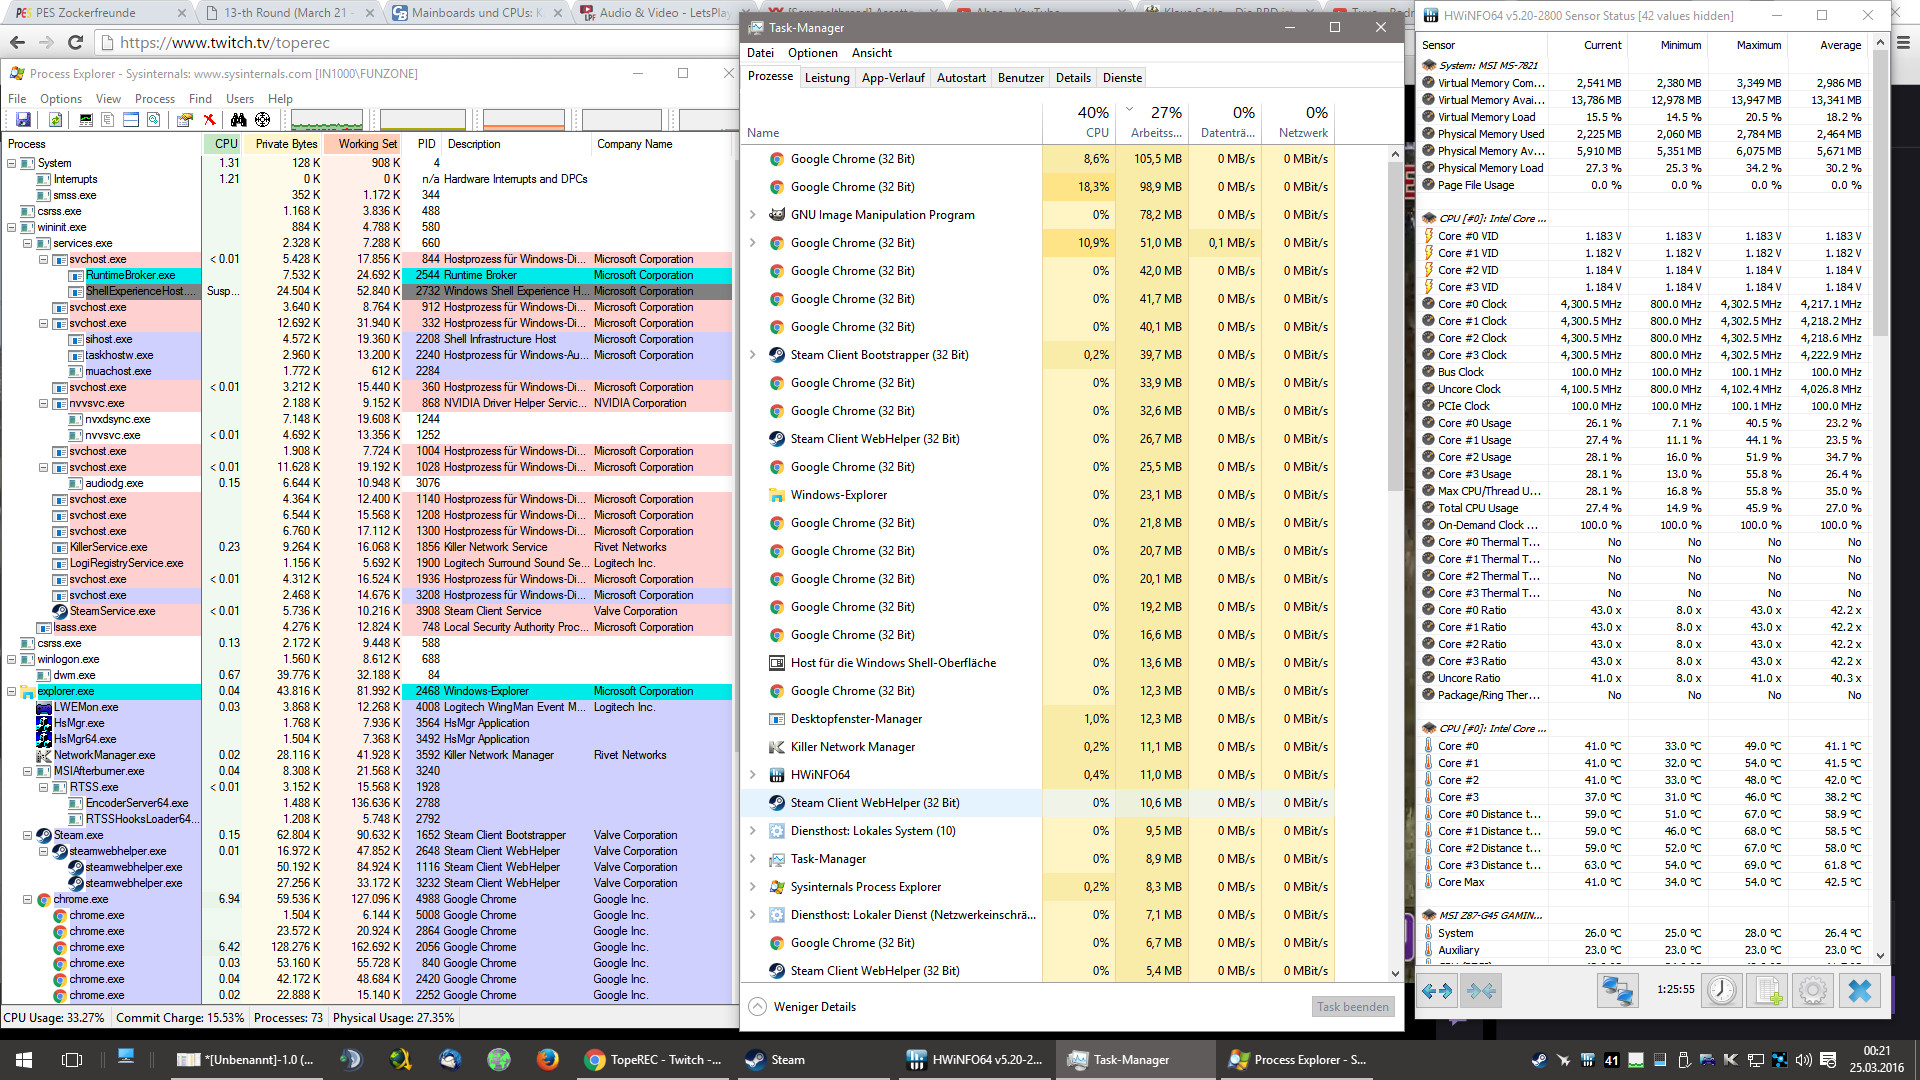The image size is (1920, 1080).
Task: Click the CPU usage mini graph in toolbar
Action: (x=326, y=120)
